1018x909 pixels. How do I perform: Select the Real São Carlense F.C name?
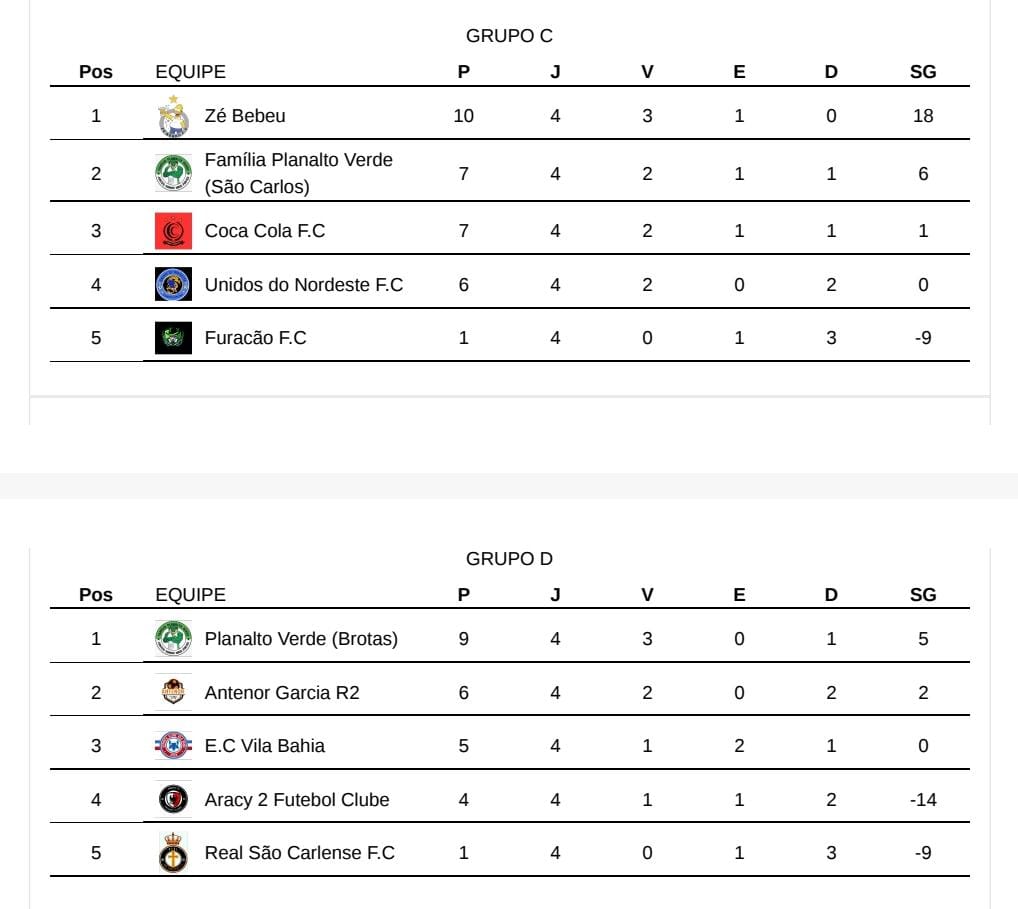[299, 853]
